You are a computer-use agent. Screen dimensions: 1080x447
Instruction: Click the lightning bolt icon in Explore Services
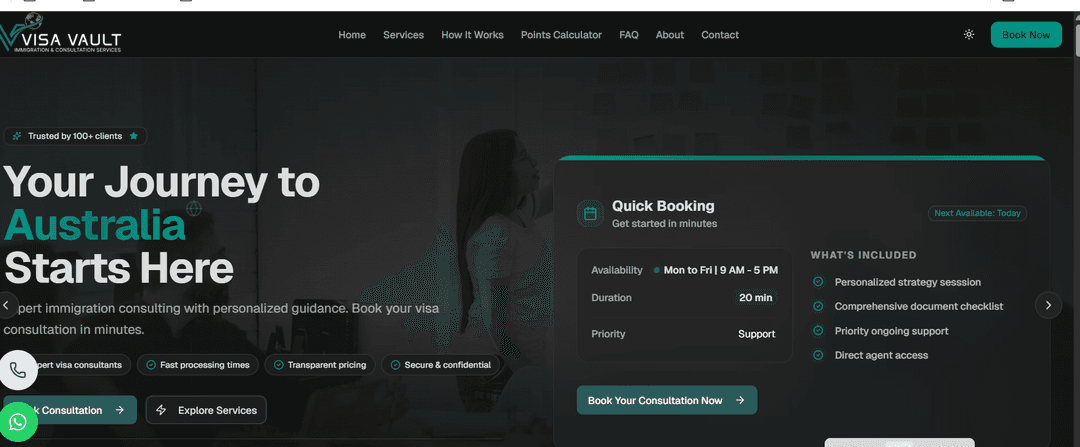coord(161,410)
